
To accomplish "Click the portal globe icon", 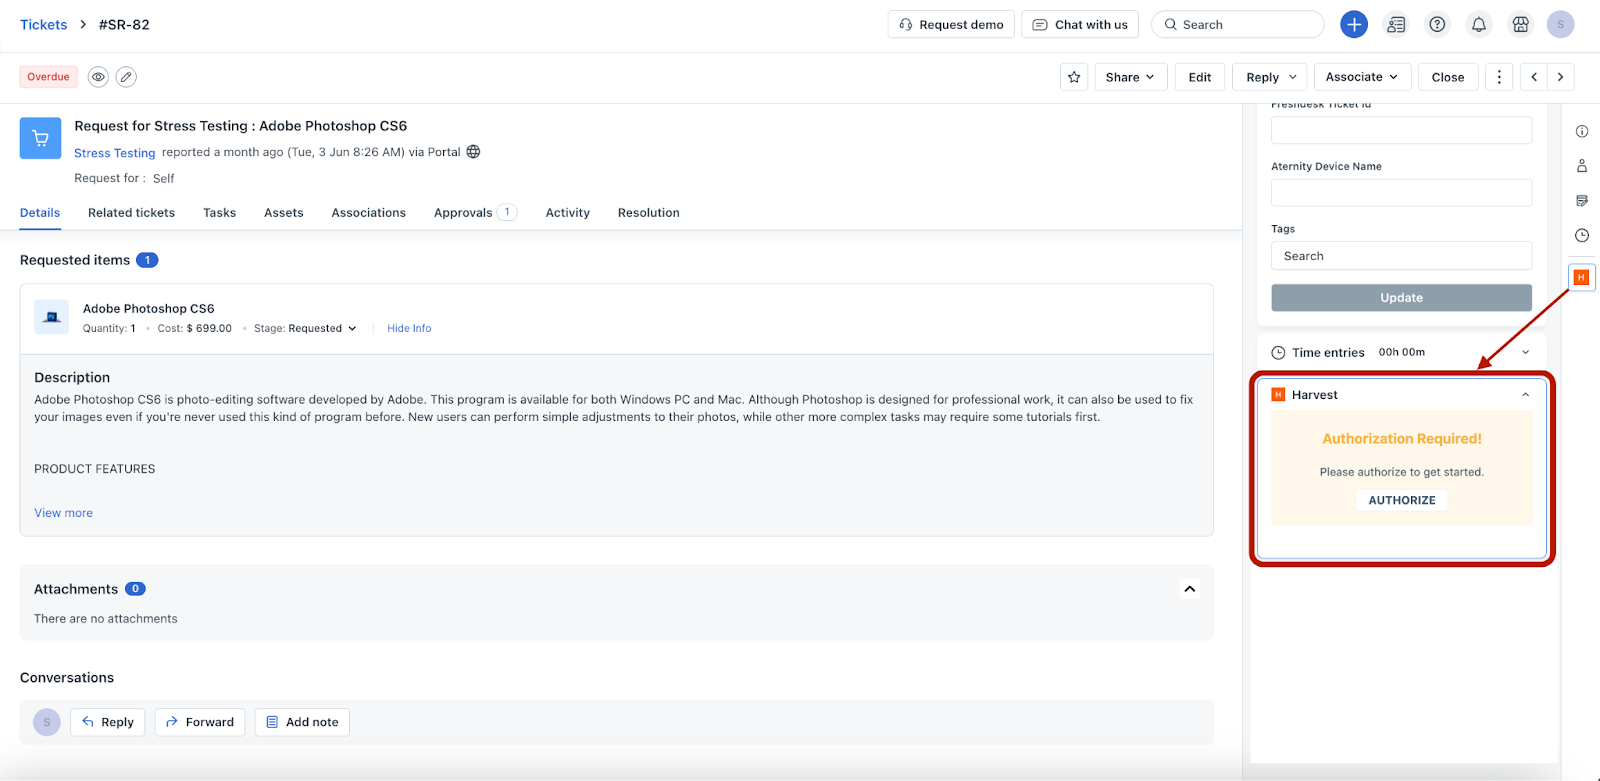I will pos(474,152).
